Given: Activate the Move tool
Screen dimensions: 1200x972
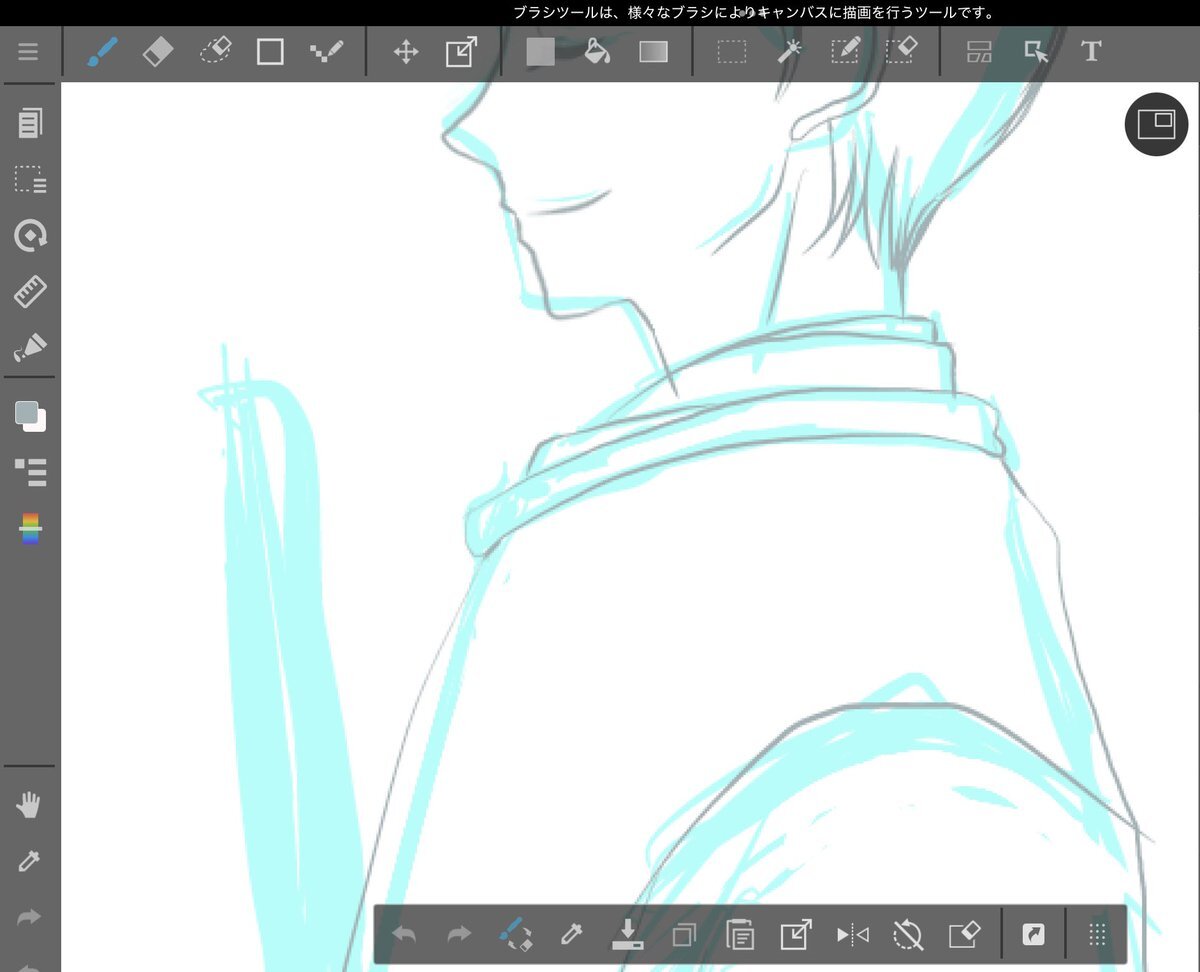Looking at the screenshot, I should tap(405, 52).
